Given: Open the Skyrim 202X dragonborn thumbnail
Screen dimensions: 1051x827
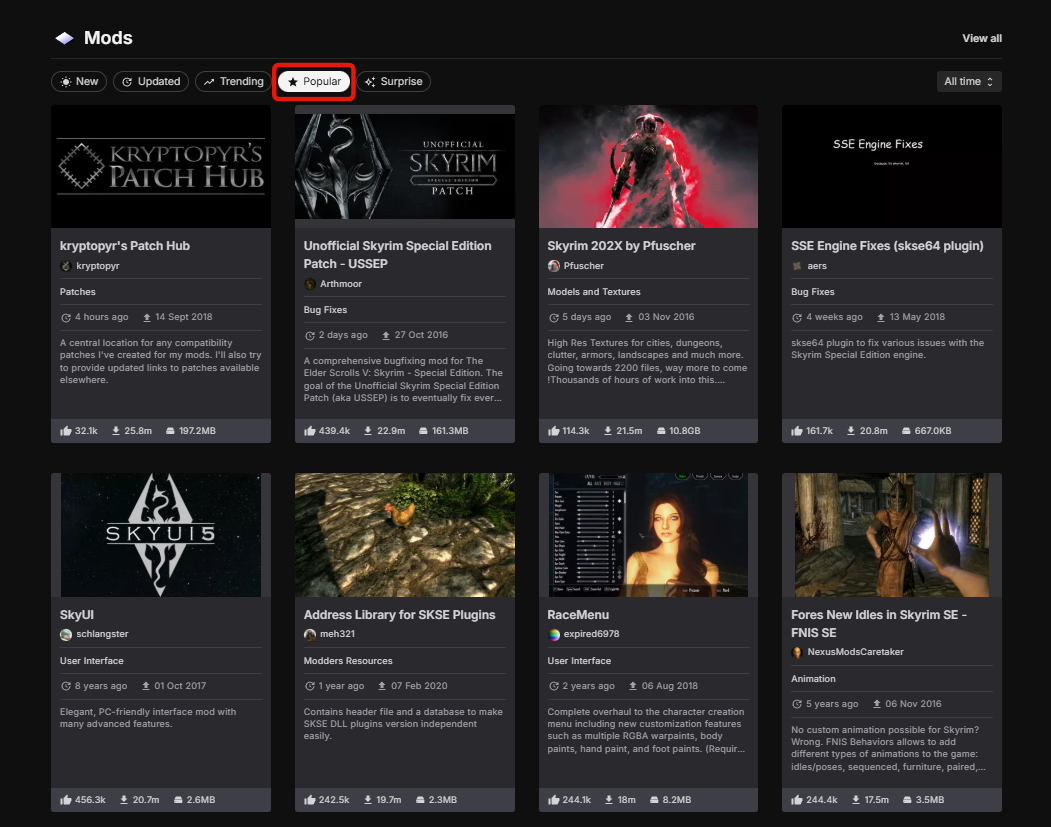Looking at the screenshot, I should pos(648,166).
